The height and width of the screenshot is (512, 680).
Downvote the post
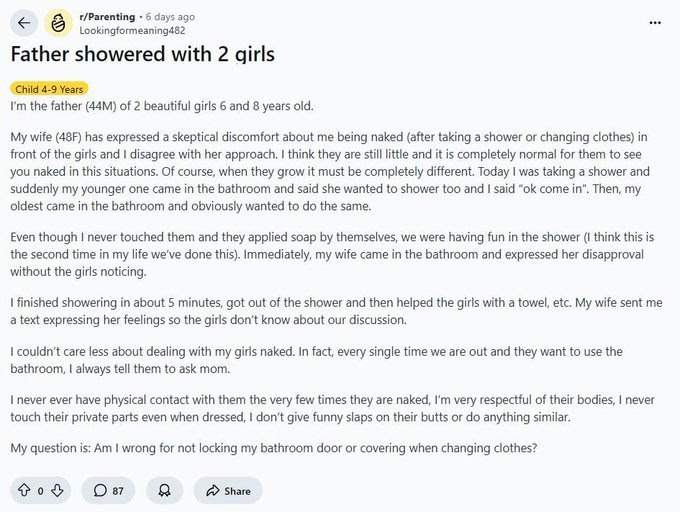click(57, 490)
